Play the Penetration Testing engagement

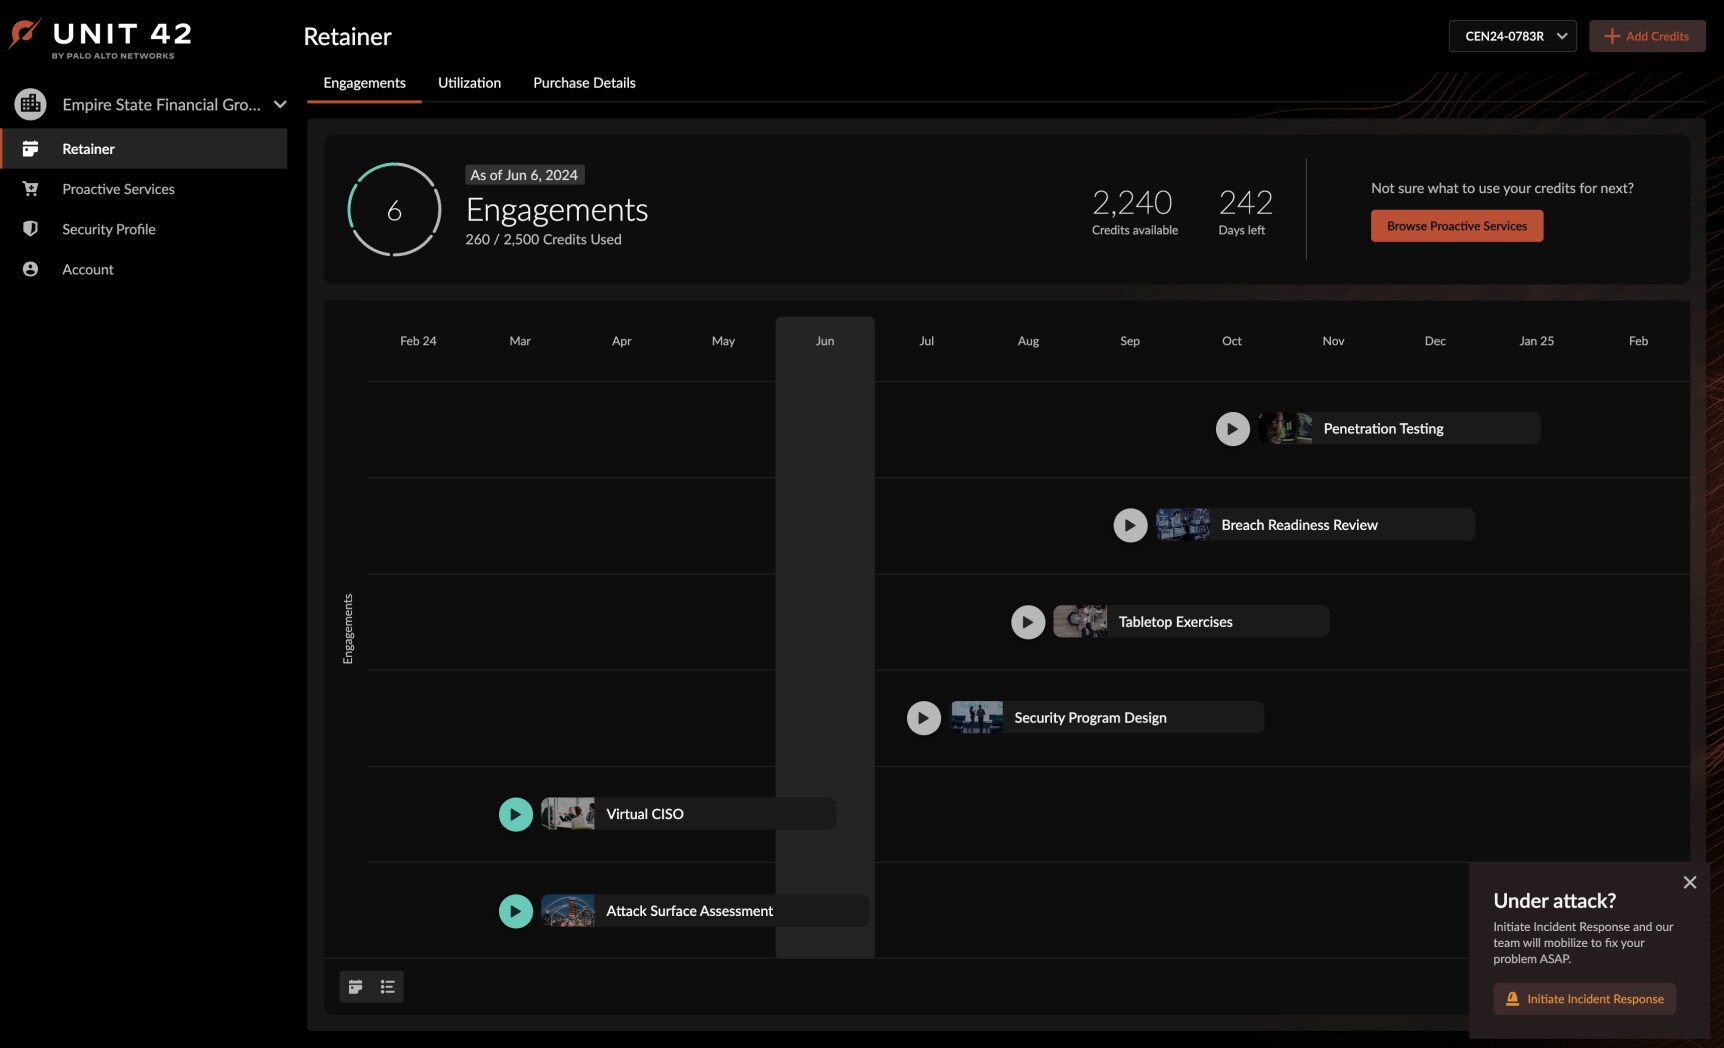[1232, 429]
